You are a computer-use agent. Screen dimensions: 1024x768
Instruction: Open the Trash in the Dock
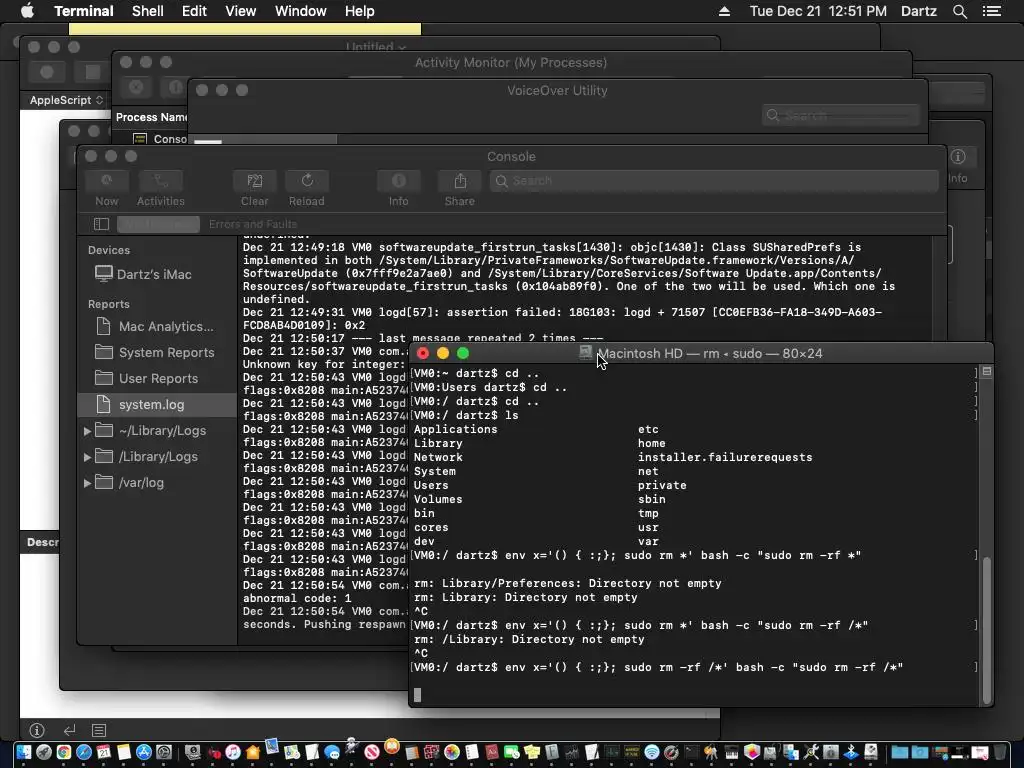click(1000, 752)
